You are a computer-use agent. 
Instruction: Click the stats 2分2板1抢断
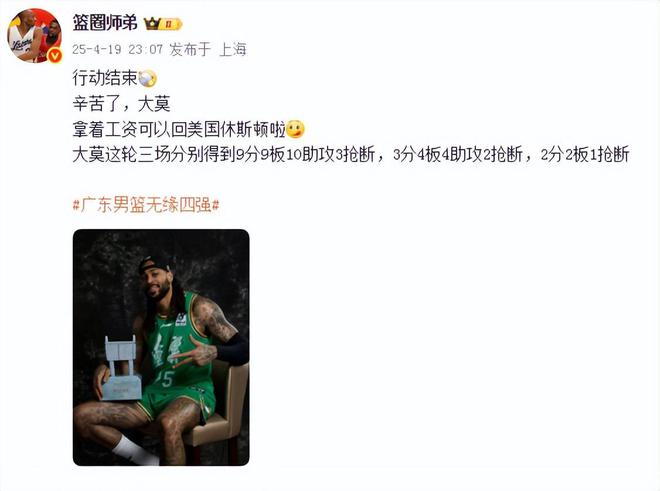point(585,155)
